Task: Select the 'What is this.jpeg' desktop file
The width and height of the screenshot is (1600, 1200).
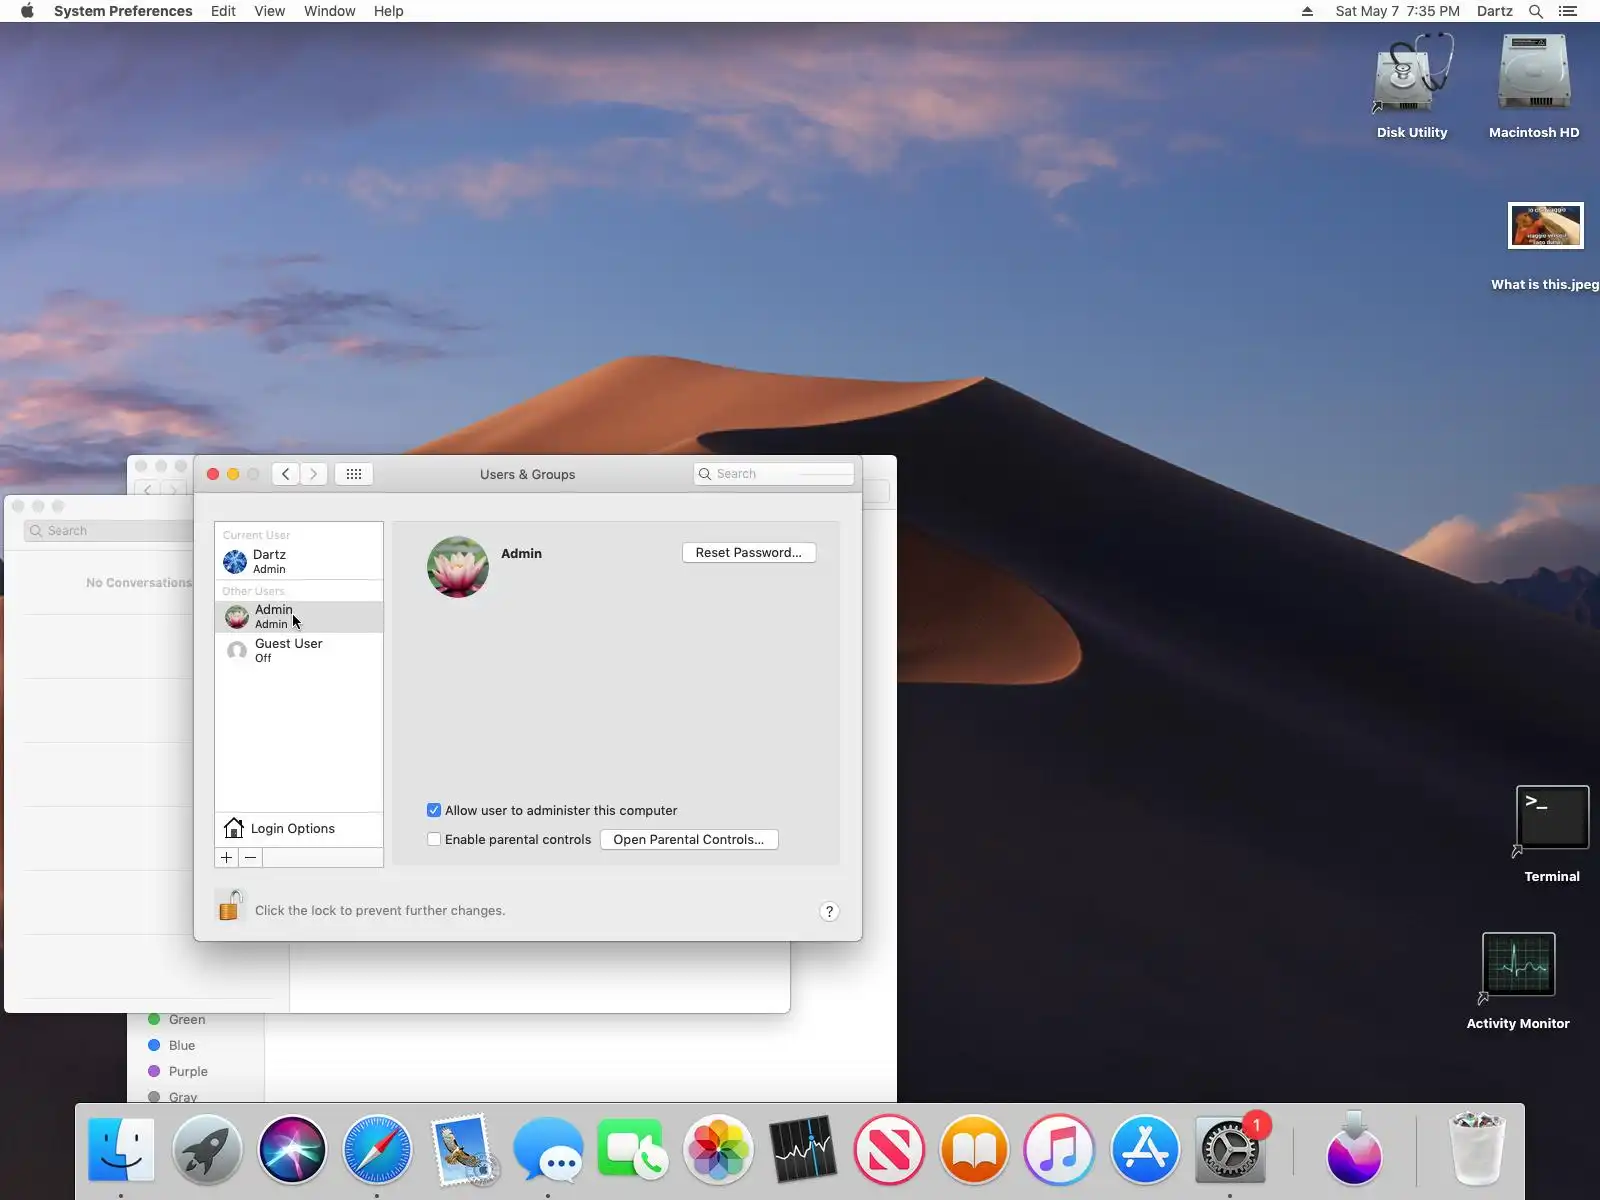Action: (x=1545, y=246)
